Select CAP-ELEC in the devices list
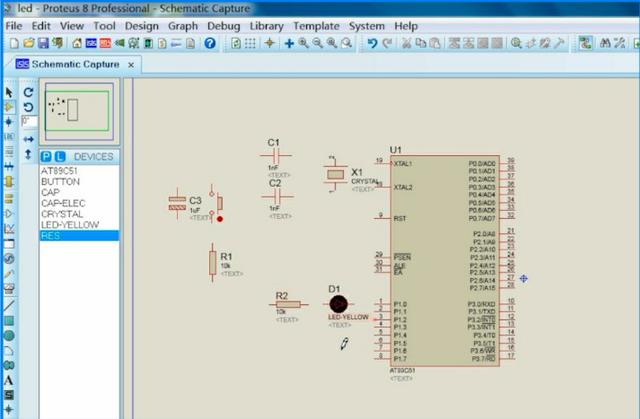The width and height of the screenshot is (640, 419). click(x=79, y=203)
